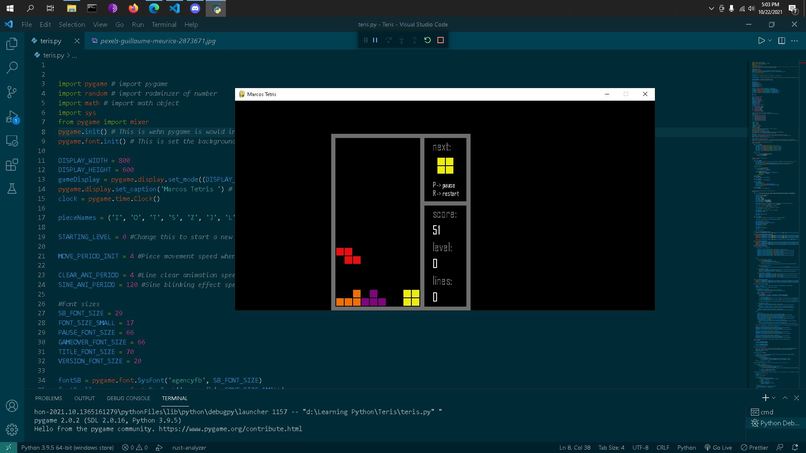Start Go Live server from status bar
The height and width of the screenshot is (453, 806).
coord(718,447)
